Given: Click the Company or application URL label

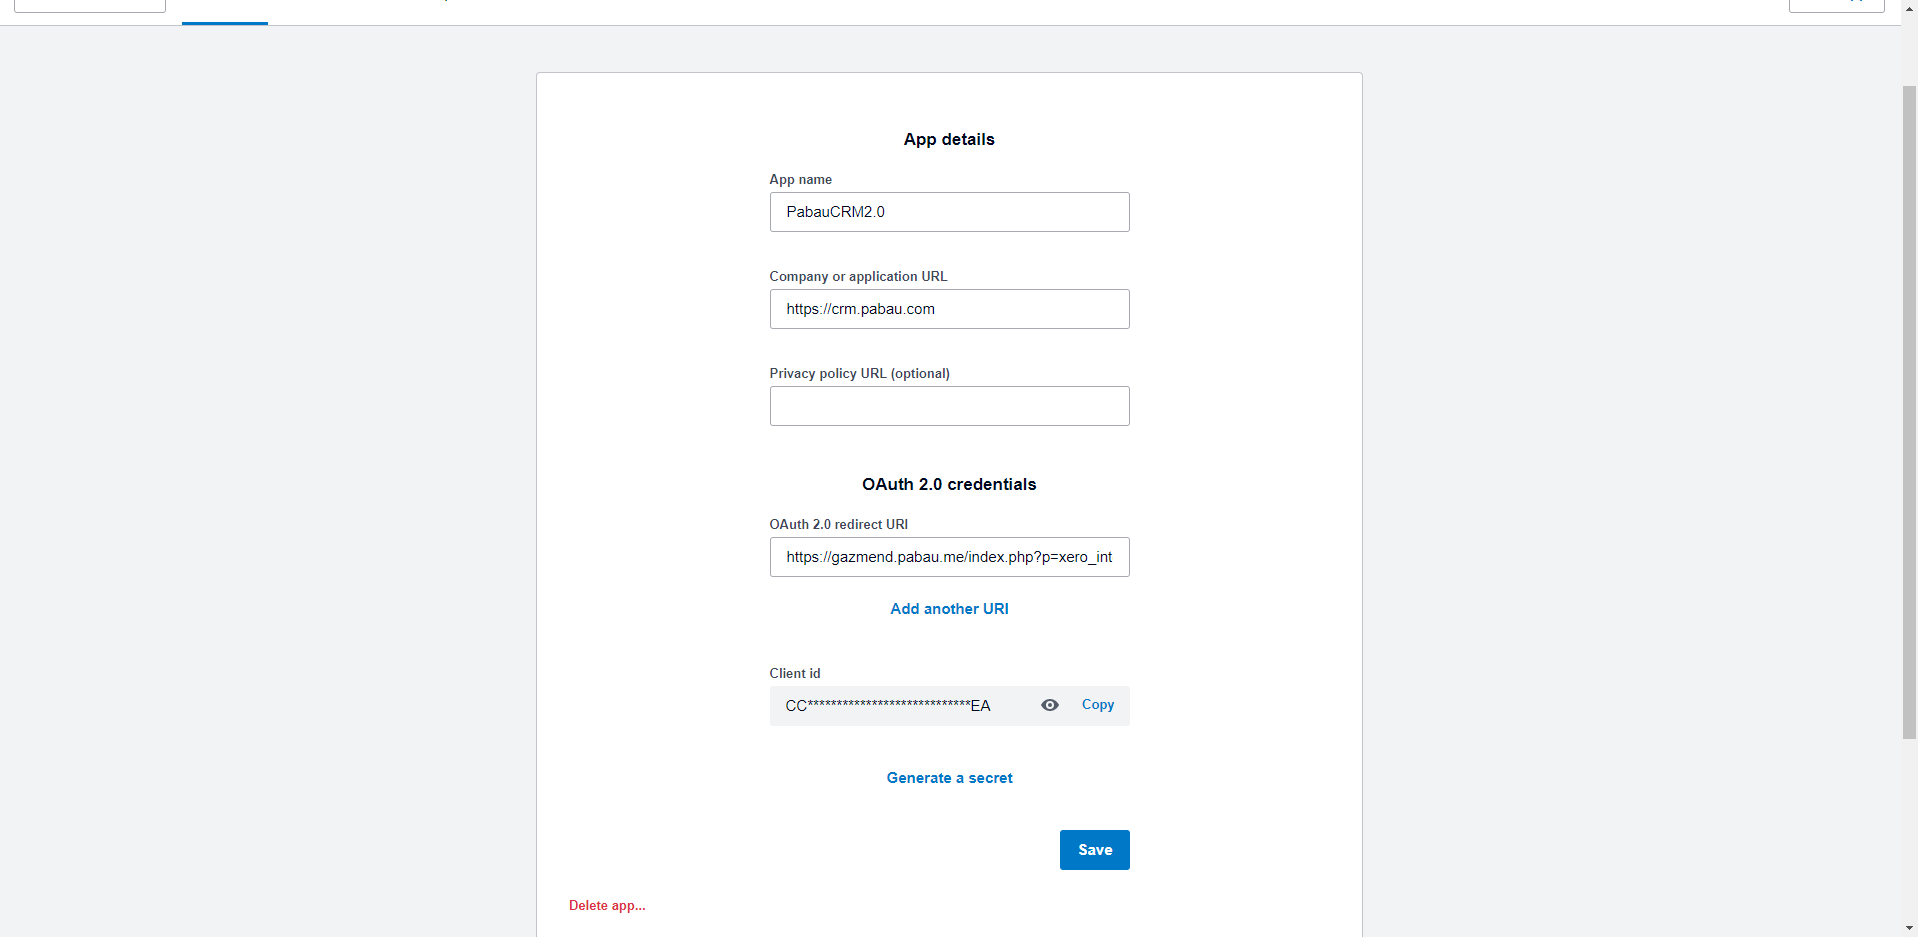Looking at the screenshot, I should [857, 277].
